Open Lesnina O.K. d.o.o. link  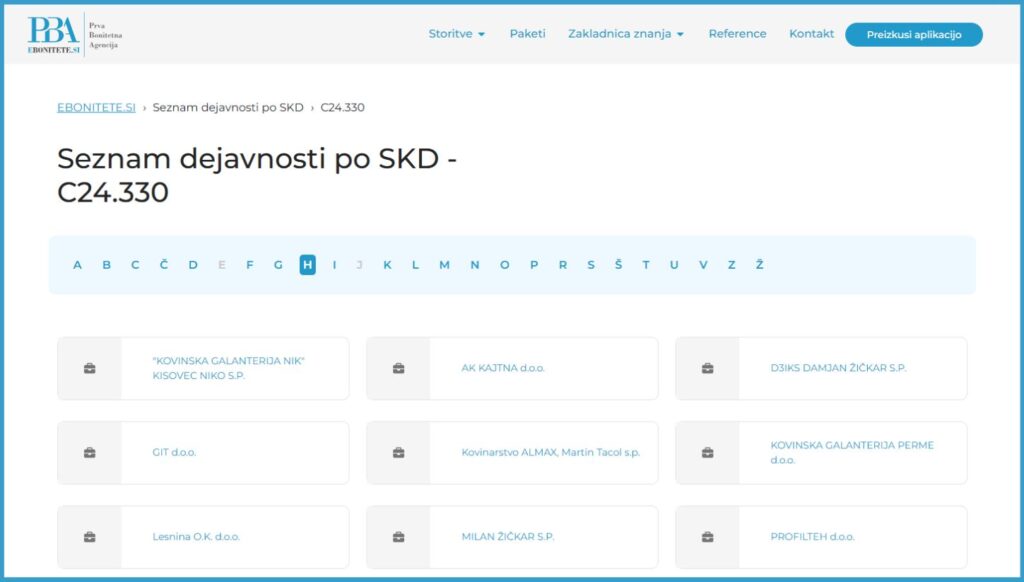197,537
